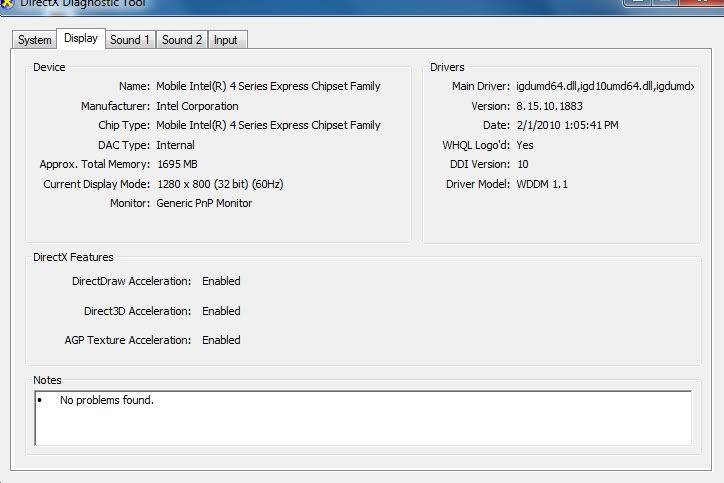This screenshot has width=724, height=483.
Task: Click the 1695 MB total memory value
Action: tap(177, 164)
